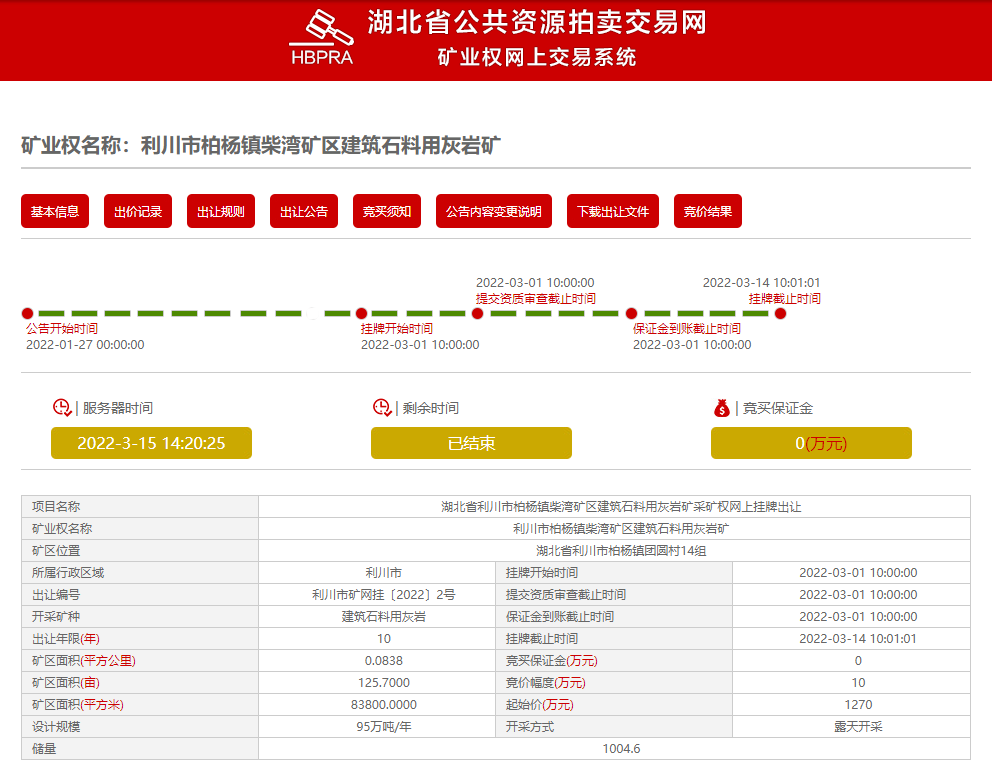Select the 挂牌开始时间 timeline marker
Screen dimensions: 992x771
coord(361,314)
